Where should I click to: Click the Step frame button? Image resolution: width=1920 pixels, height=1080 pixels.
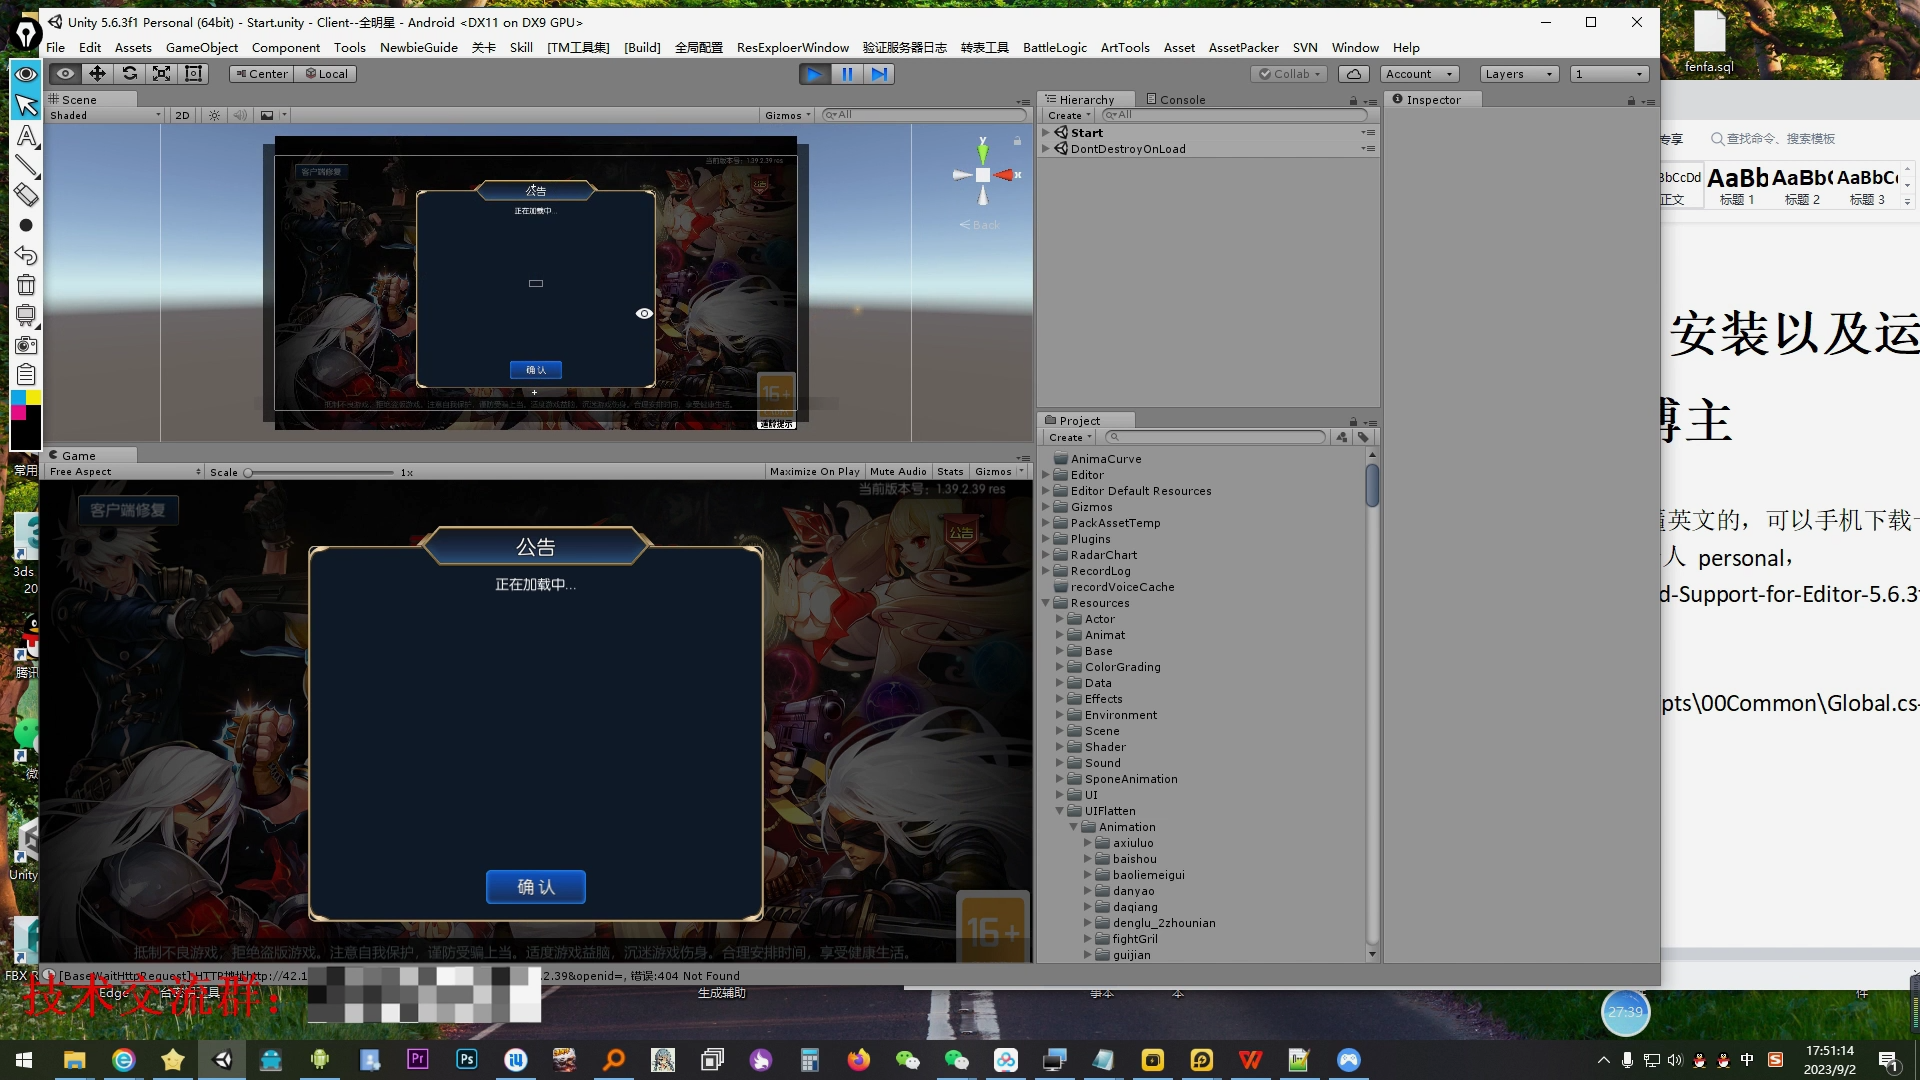click(879, 73)
